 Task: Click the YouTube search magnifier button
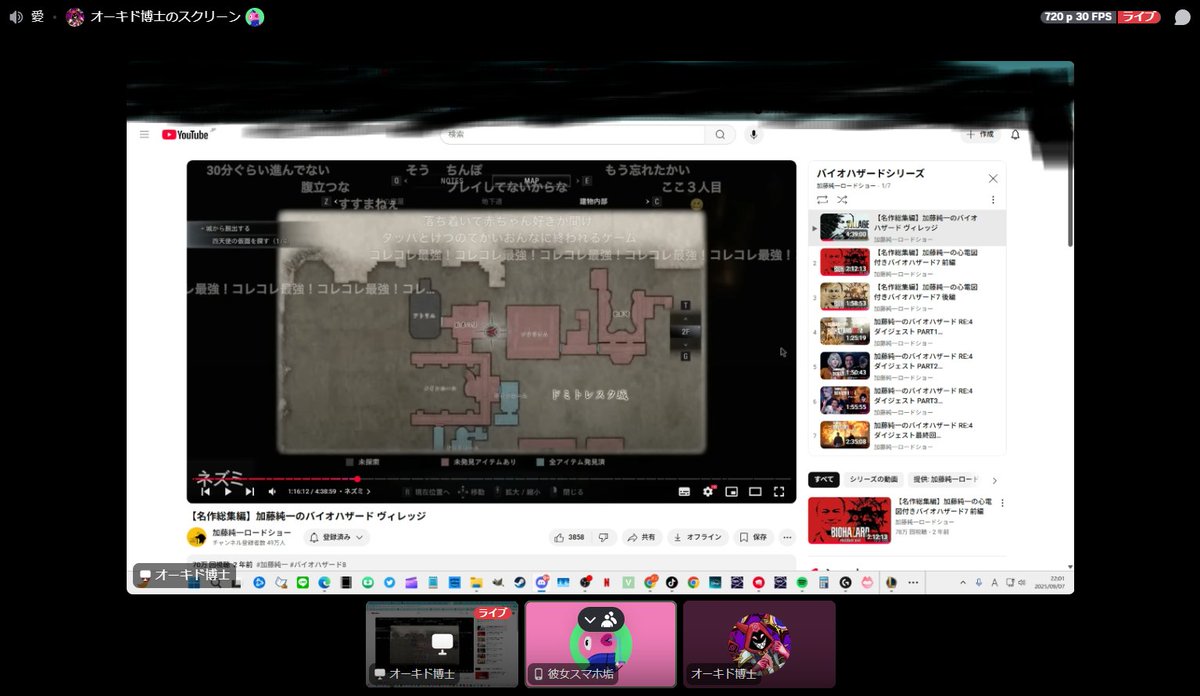[x=719, y=134]
